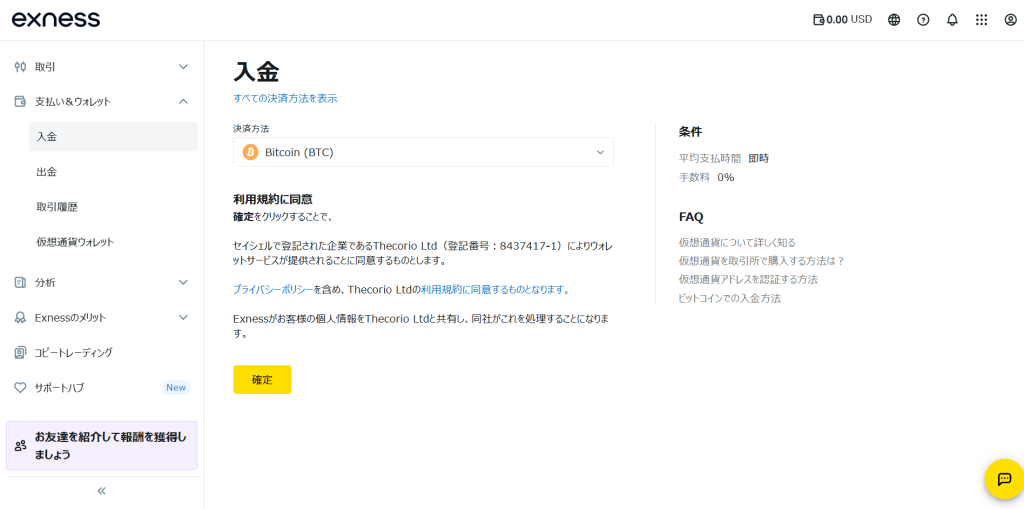The height and width of the screenshot is (509, 1024).
Task: Click the New badge on サポートハブ
Action: (x=176, y=387)
